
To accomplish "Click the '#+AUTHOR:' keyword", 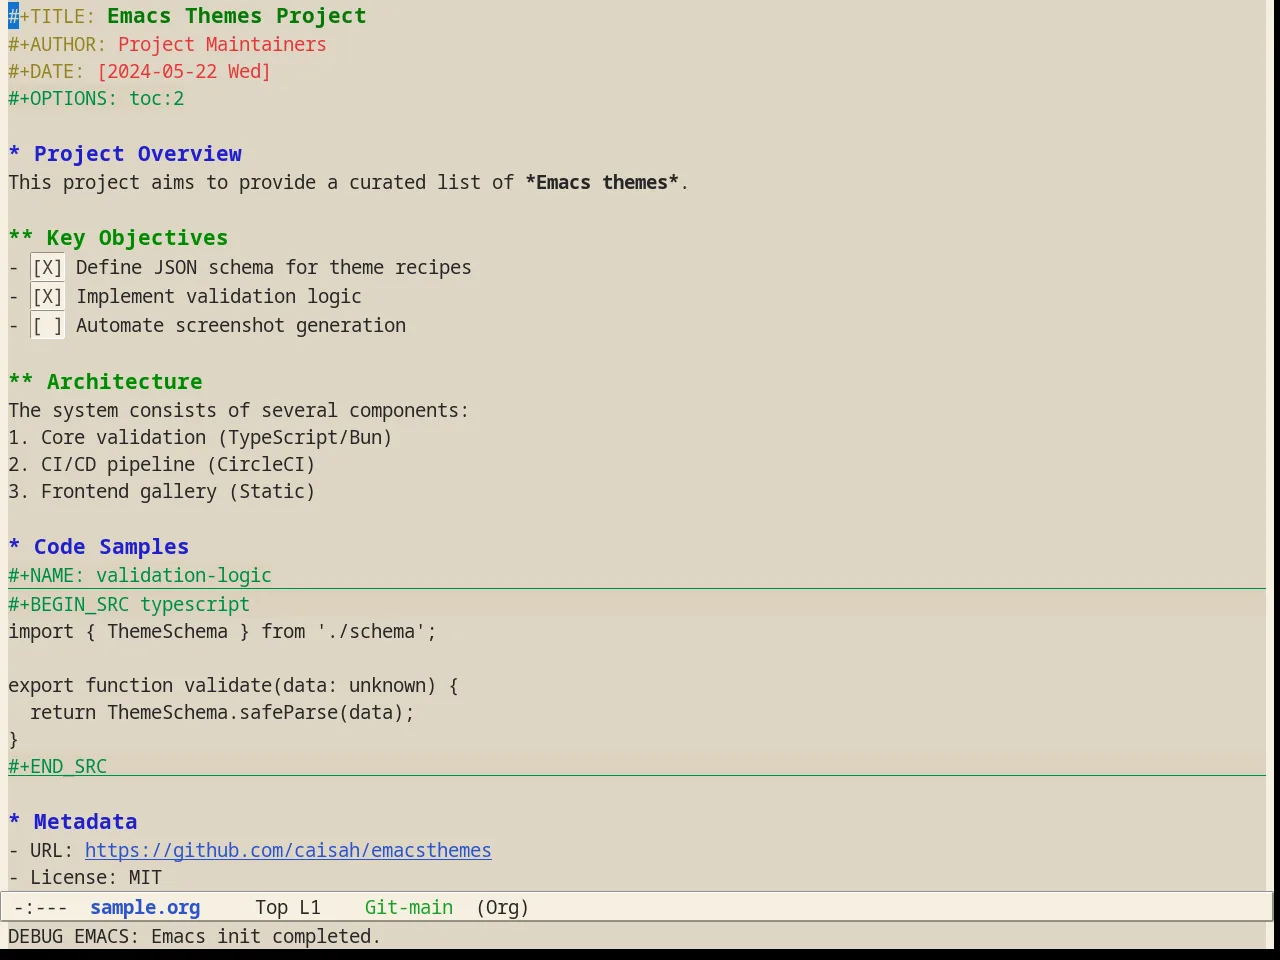I will click(x=57, y=44).
